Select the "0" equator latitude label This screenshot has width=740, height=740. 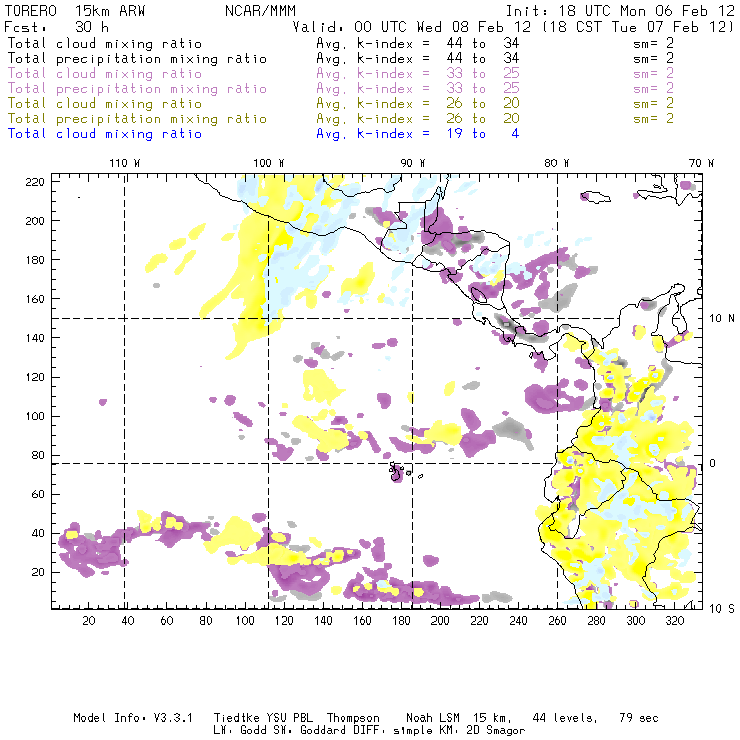(713, 463)
